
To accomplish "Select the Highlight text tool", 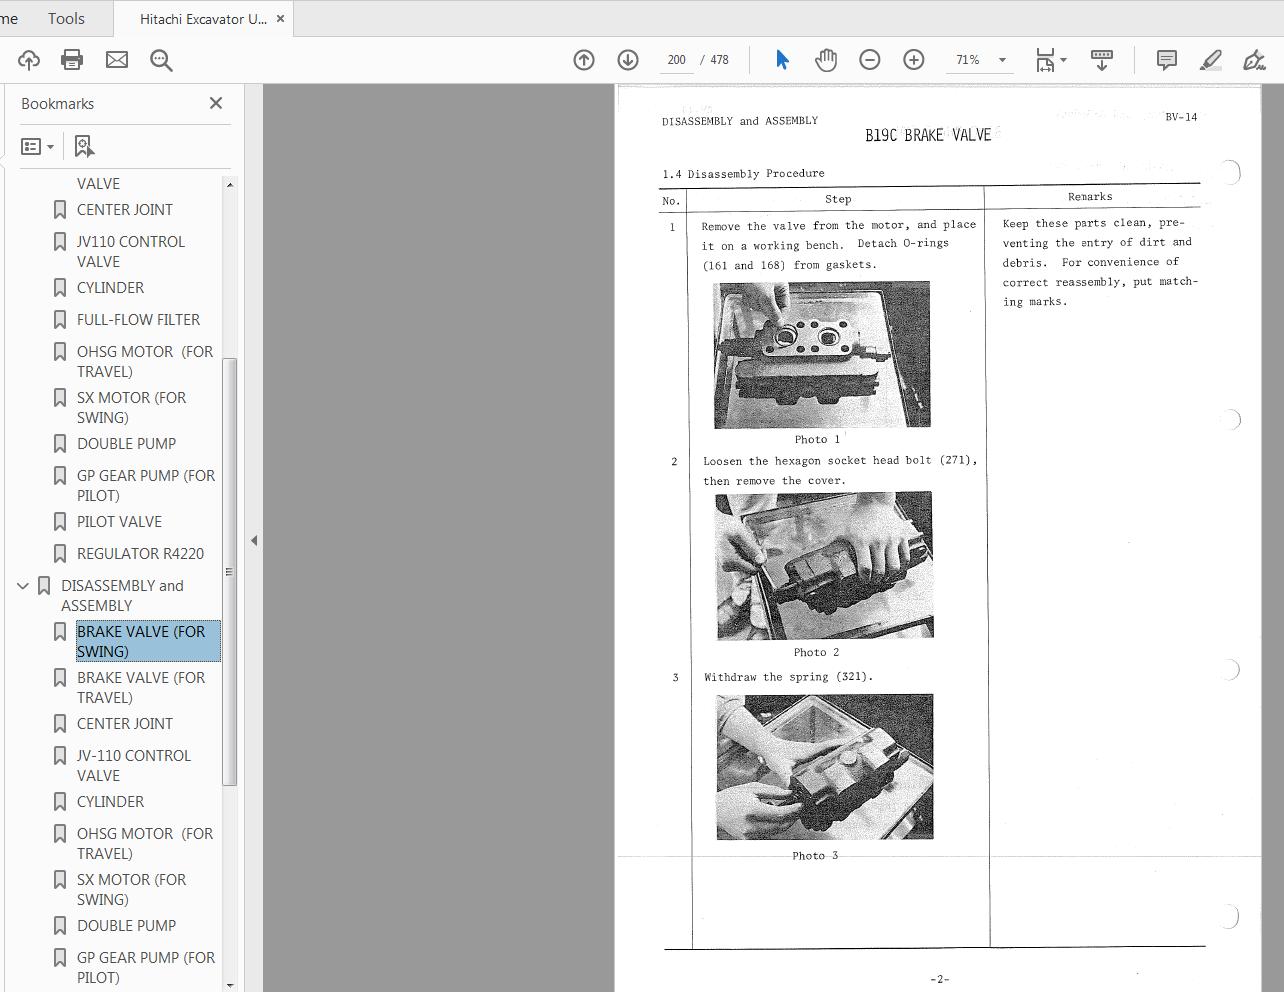I will [x=1210, y=60].
